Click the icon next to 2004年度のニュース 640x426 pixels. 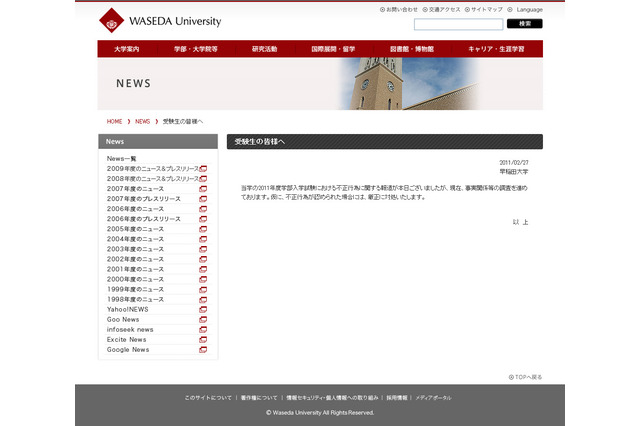tap(203, 239)
